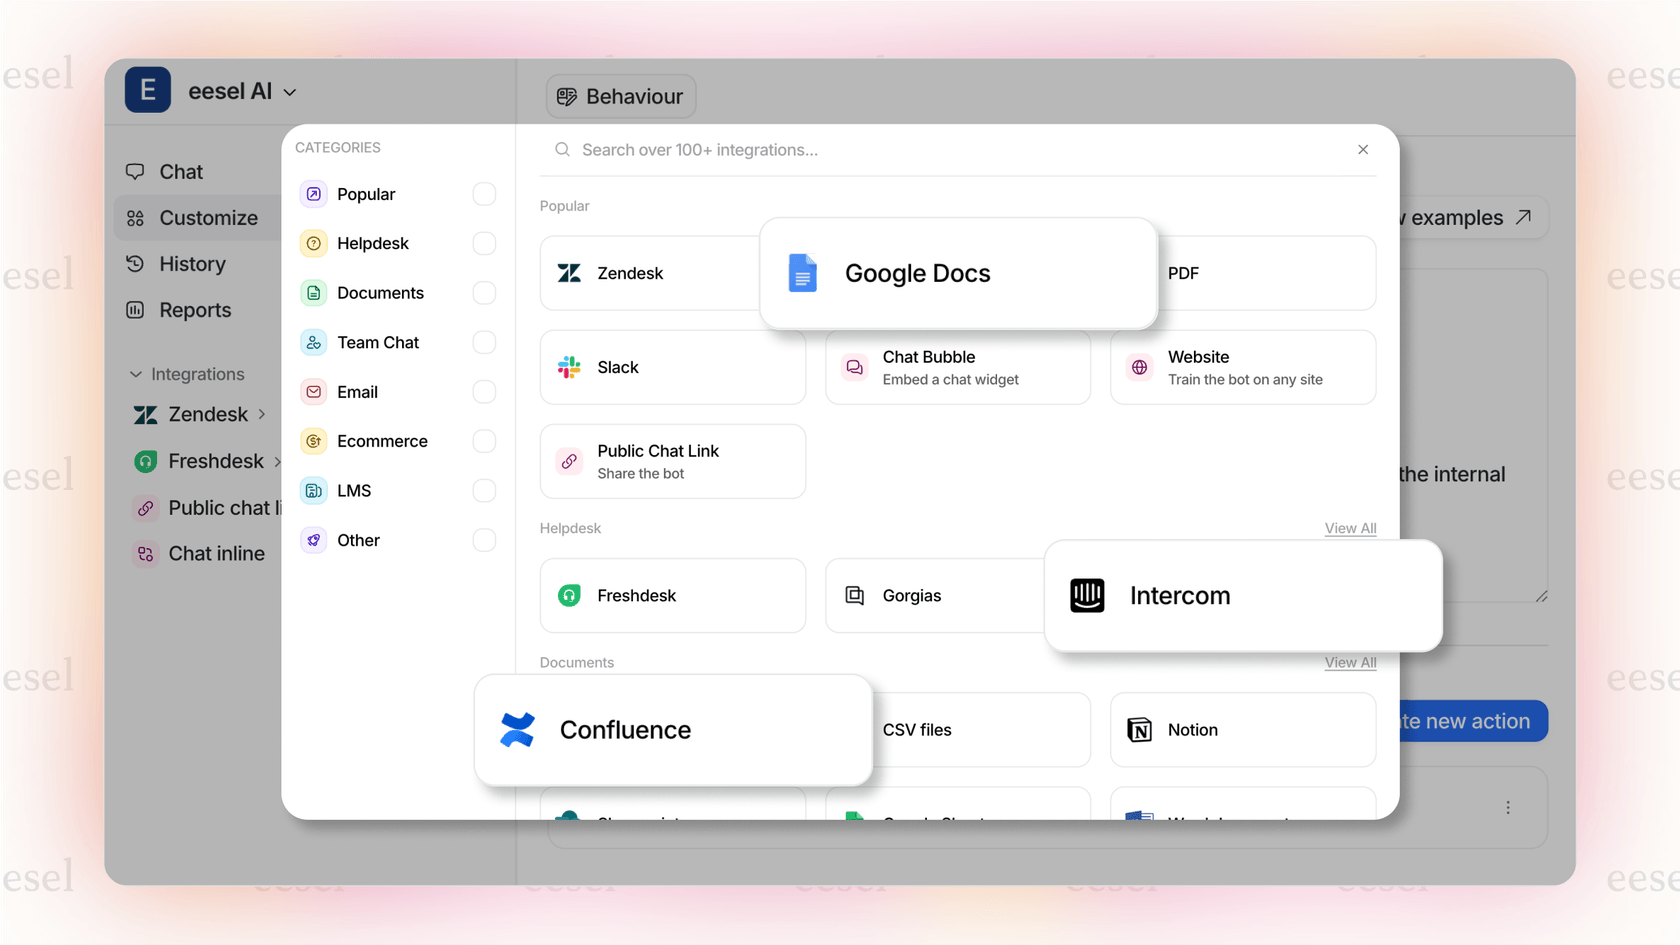Expand the Zendesk integration chevron
The image size is (1680, 945).
tap(262, 414)
